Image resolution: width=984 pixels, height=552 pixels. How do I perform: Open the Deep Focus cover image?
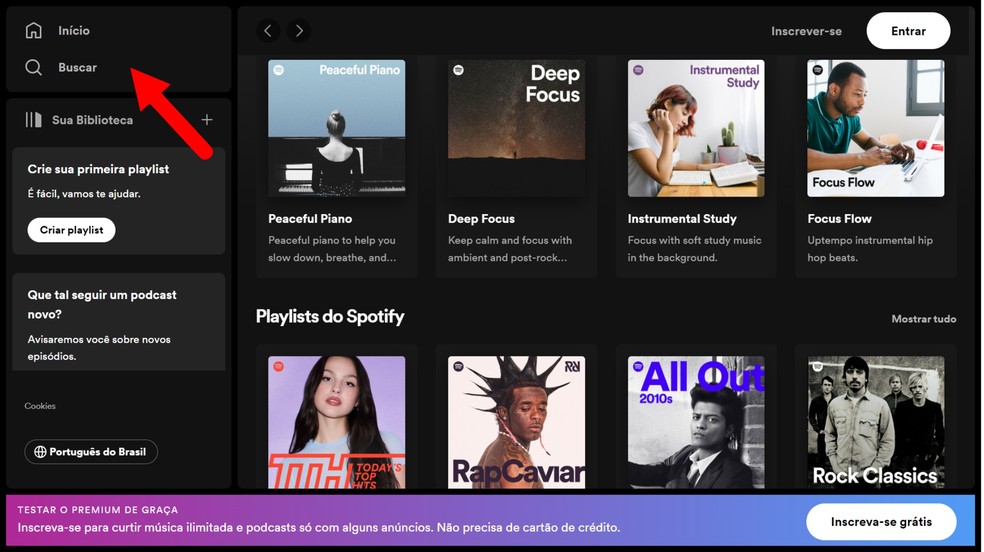[516, 128]
